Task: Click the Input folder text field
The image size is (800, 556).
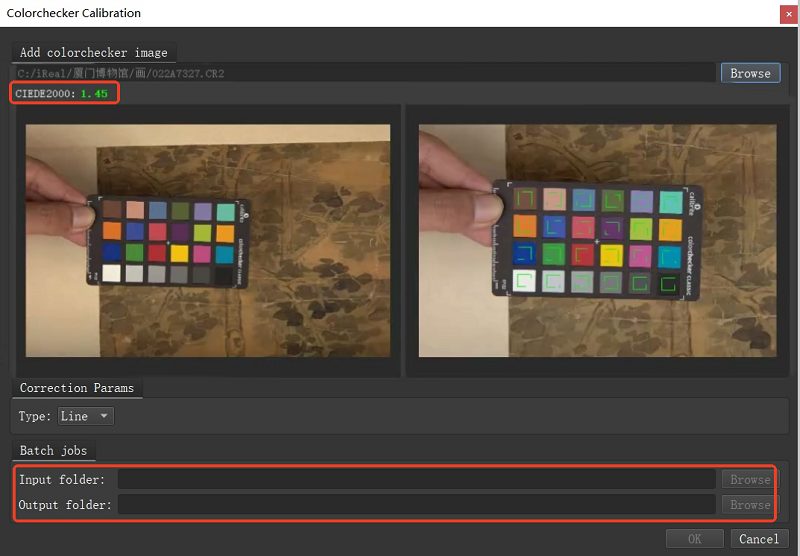Action: coord(417,479)
